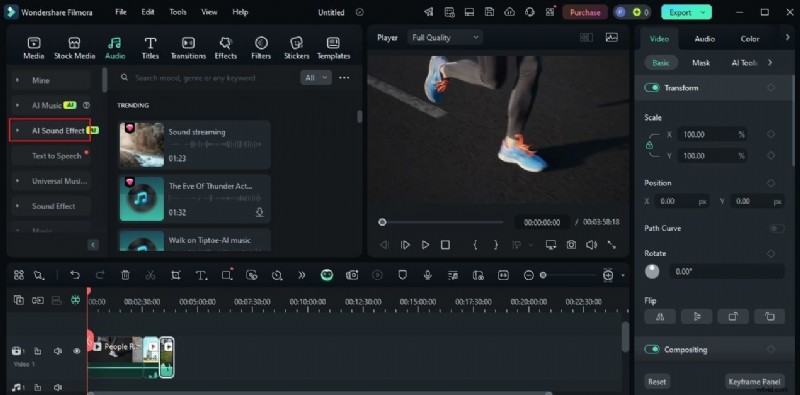
Task: Switch to the Audio properties tab
Action: point(705,39)
